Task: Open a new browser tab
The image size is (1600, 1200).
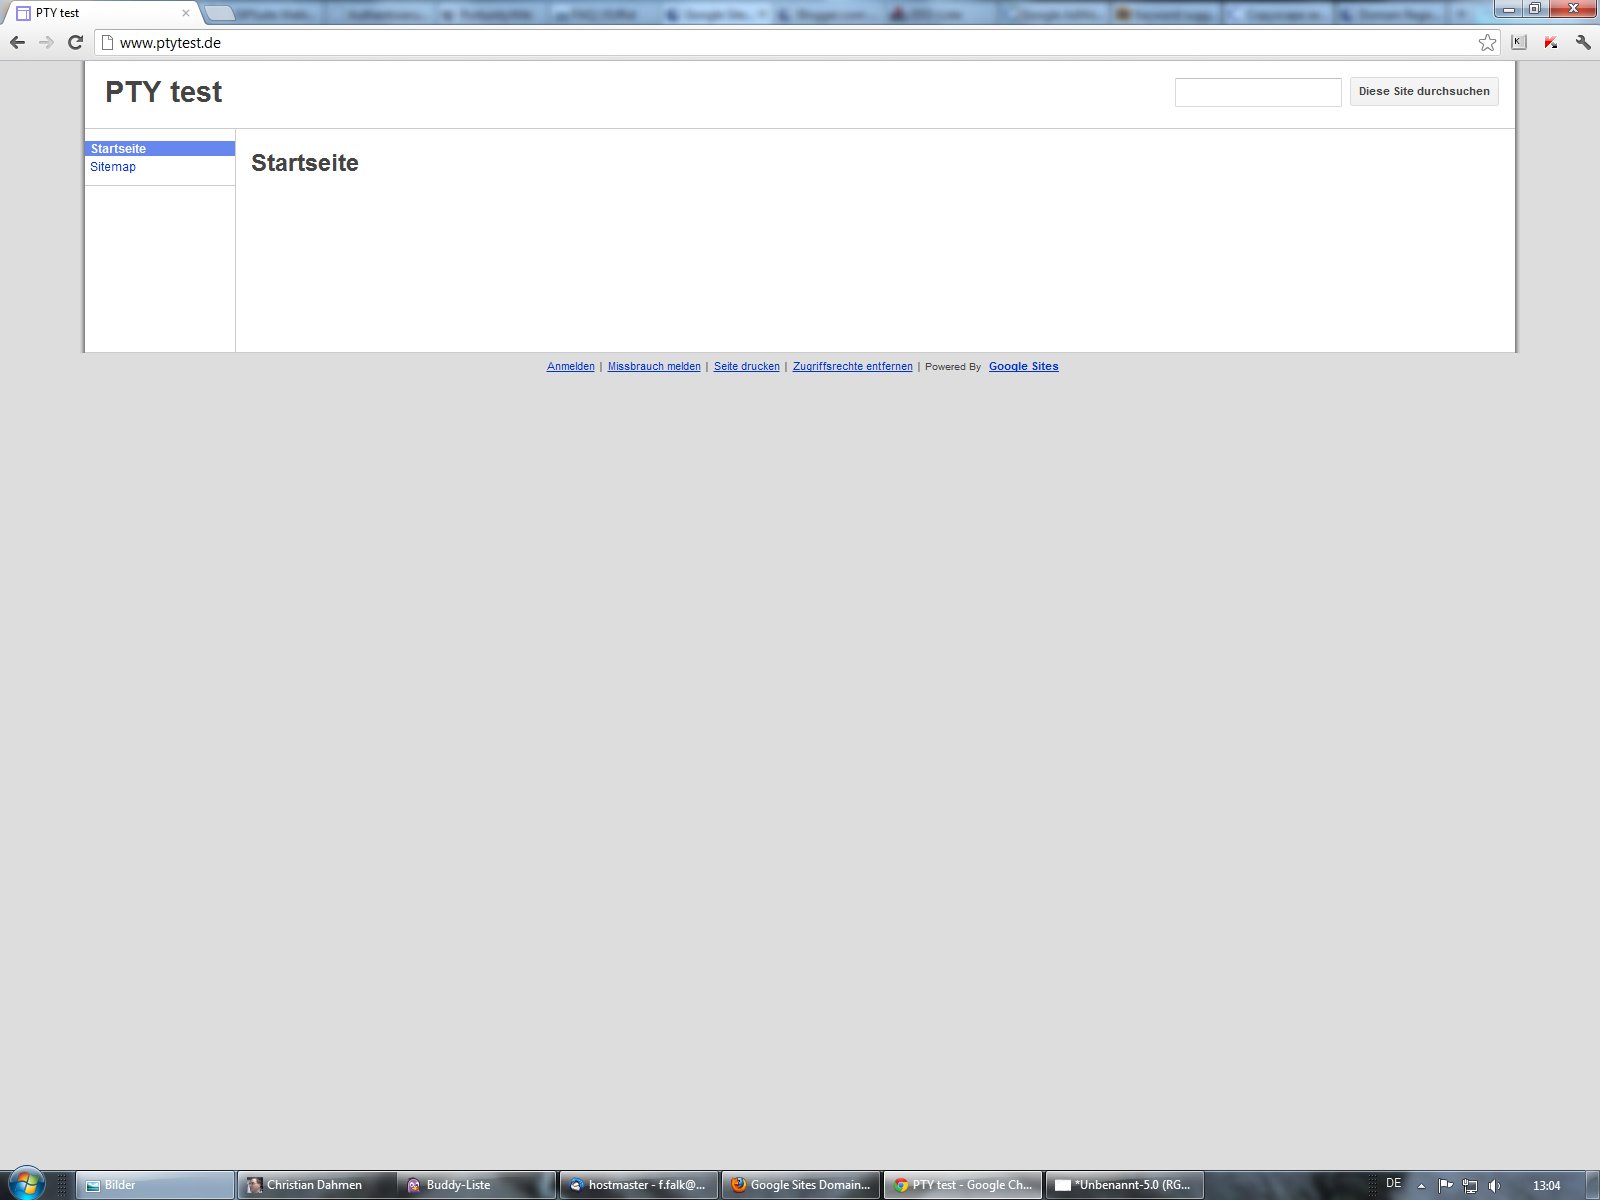Action: (x=219, y=13)
